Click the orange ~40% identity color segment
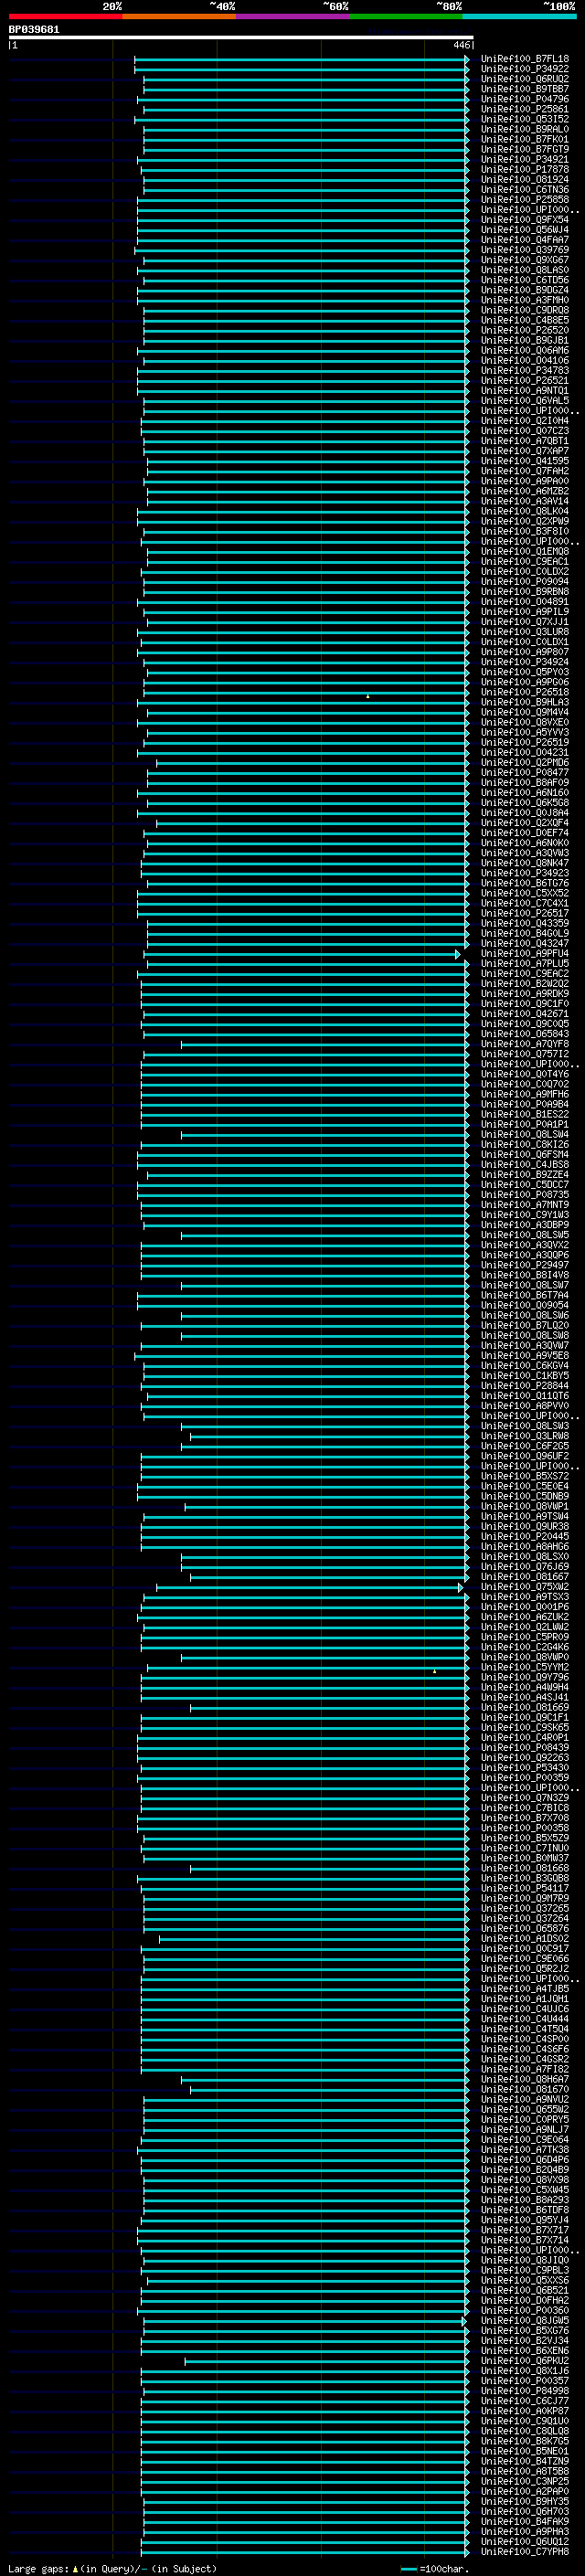Screen dimensions: 585x2576 pyautogui.click(x=179, y=16)
